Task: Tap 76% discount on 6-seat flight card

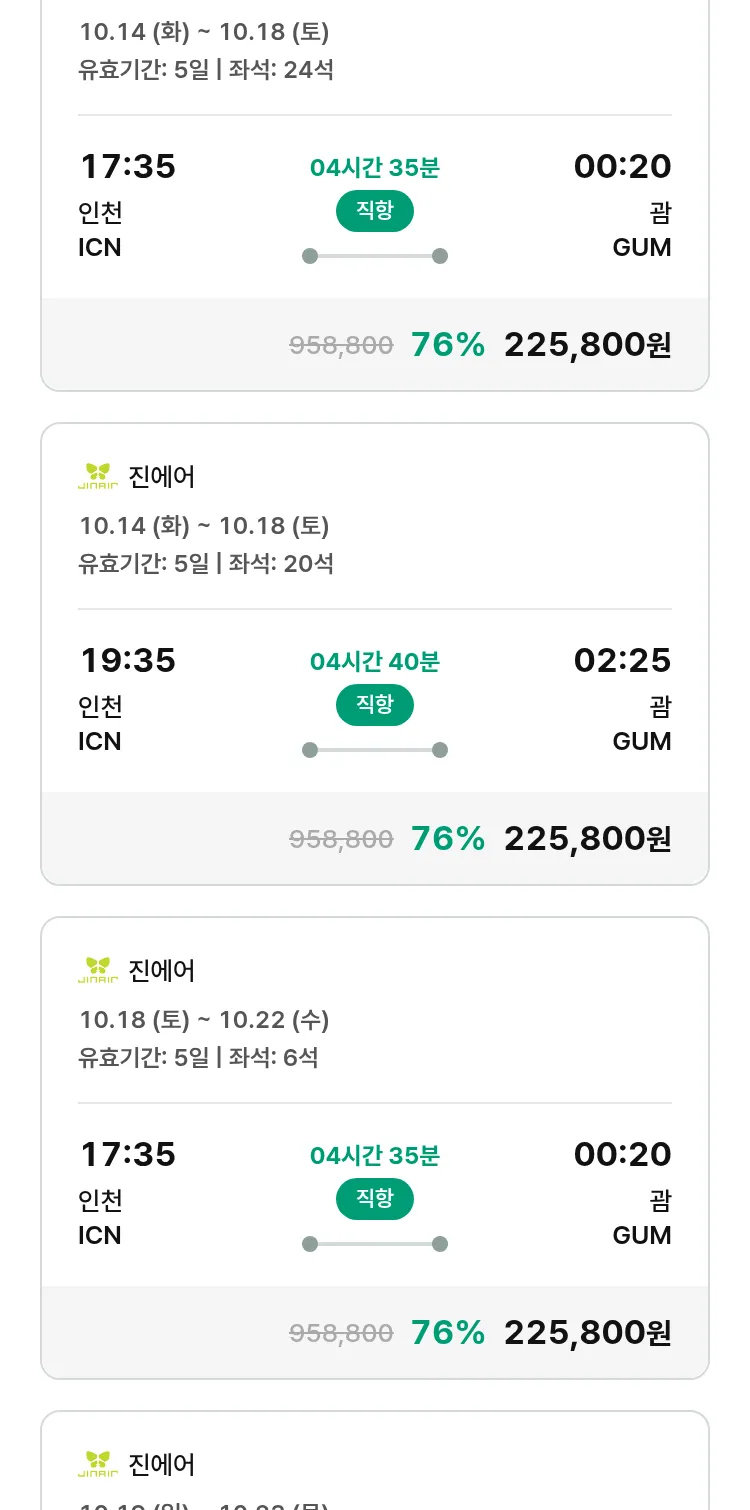Action: point(448,1332)
